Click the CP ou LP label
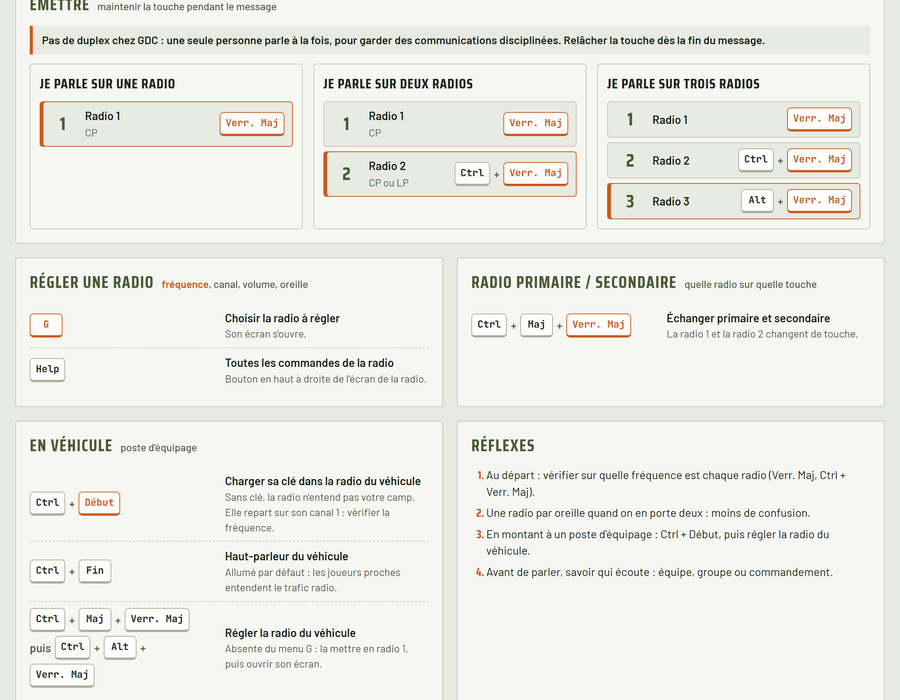This screenshot has width=900, height=700. [x=389, y=183]
